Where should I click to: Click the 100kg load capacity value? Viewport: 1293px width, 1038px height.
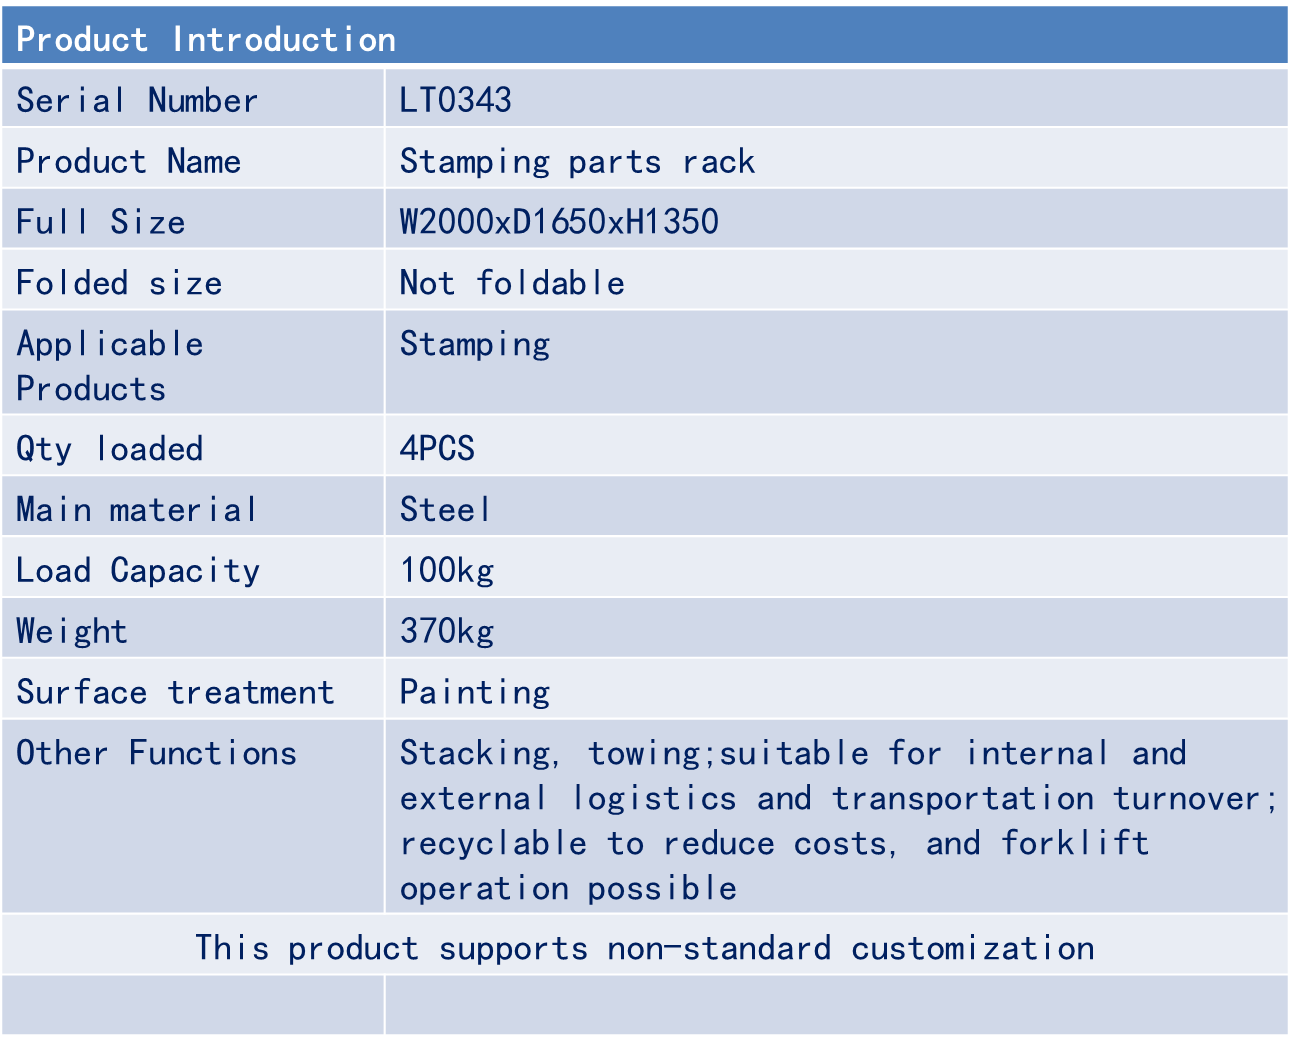pos(447,570)
